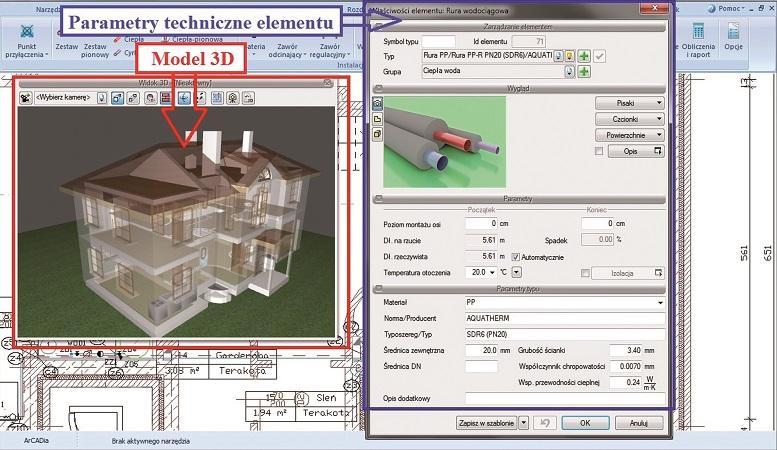The image size is (777, 450).
Task: Click the Opis dodatkowy text field
Action: [x=565, y=398]
